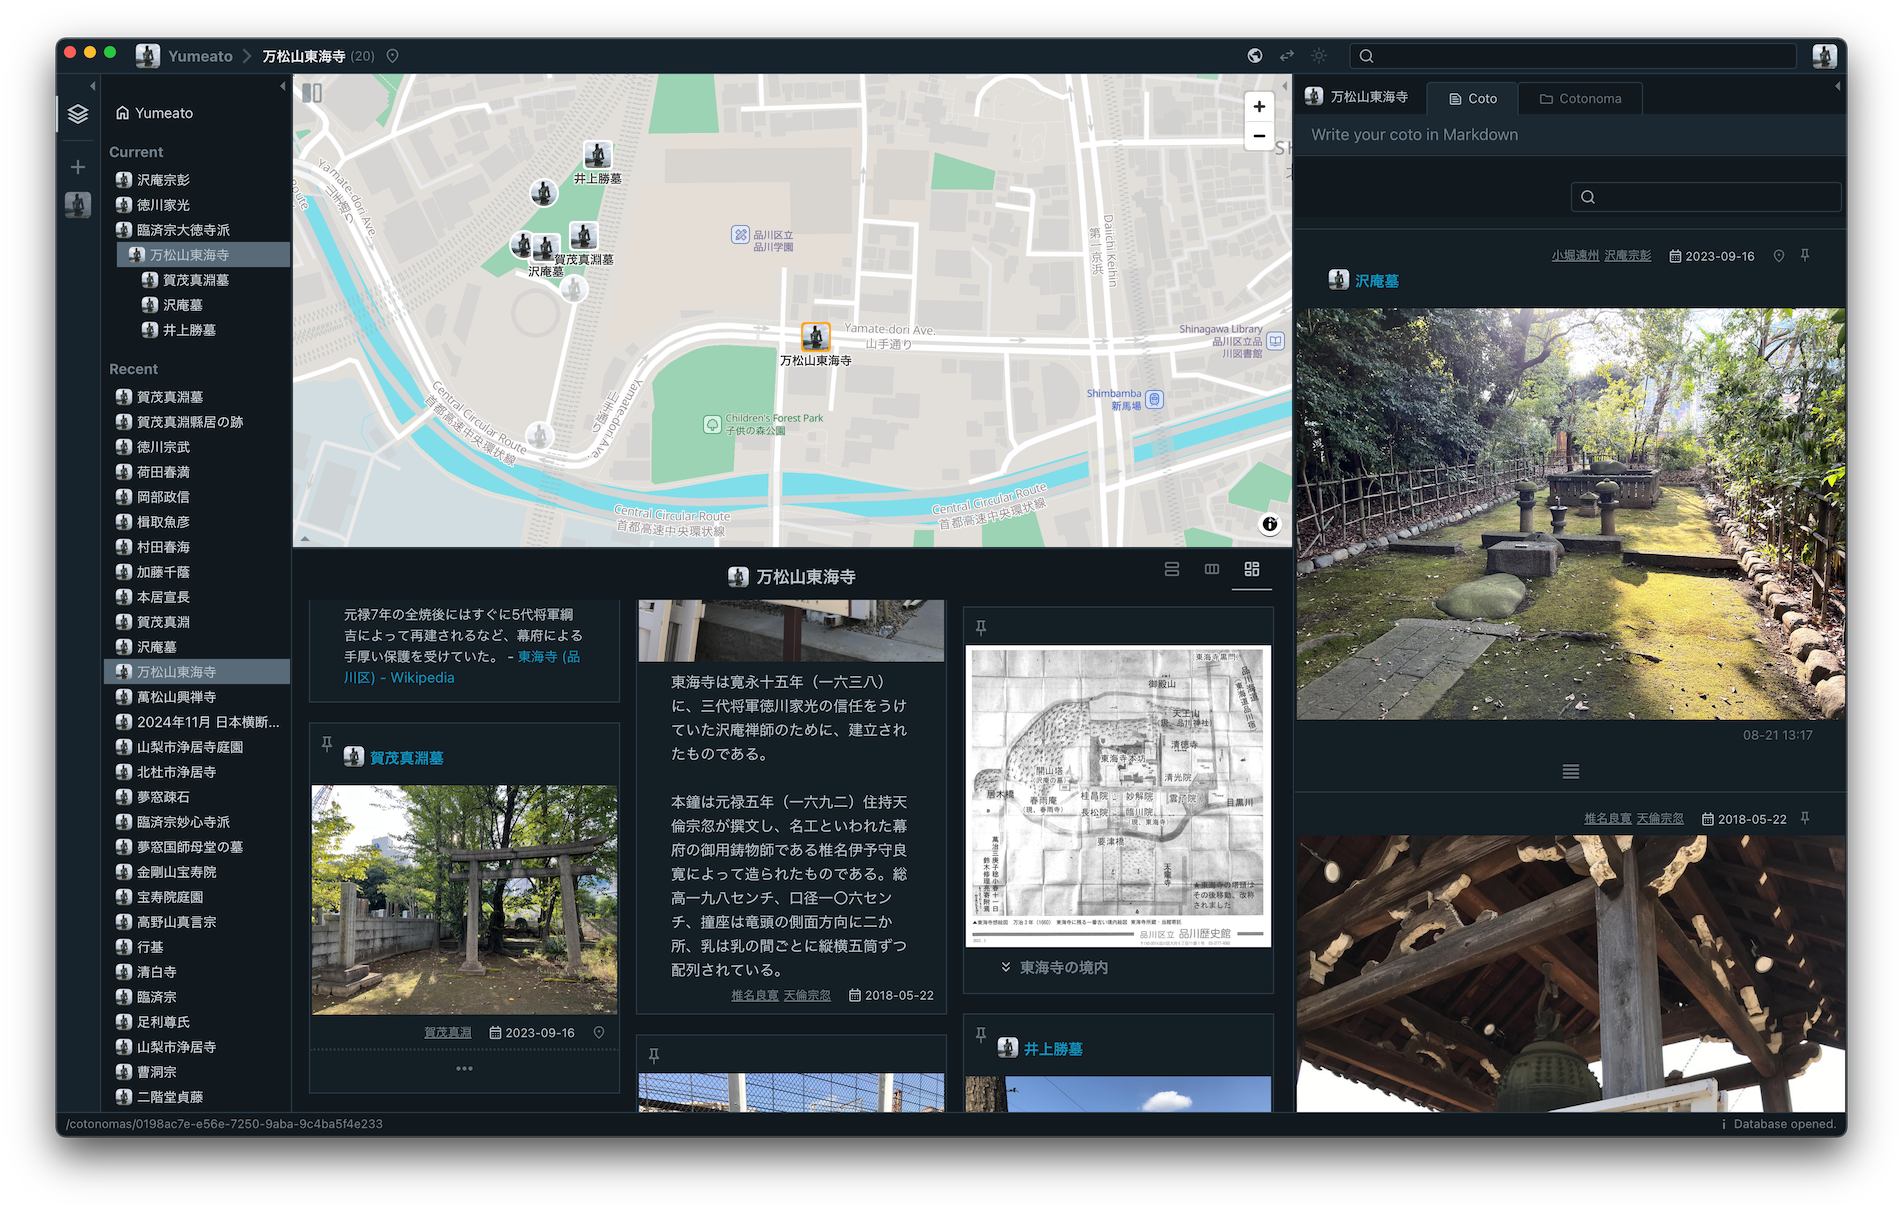Toggle light theme with the sun icon

[1319, 56]
